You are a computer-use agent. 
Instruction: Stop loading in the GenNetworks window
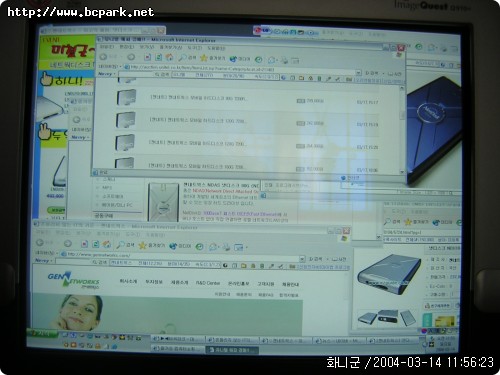point(84,244)
